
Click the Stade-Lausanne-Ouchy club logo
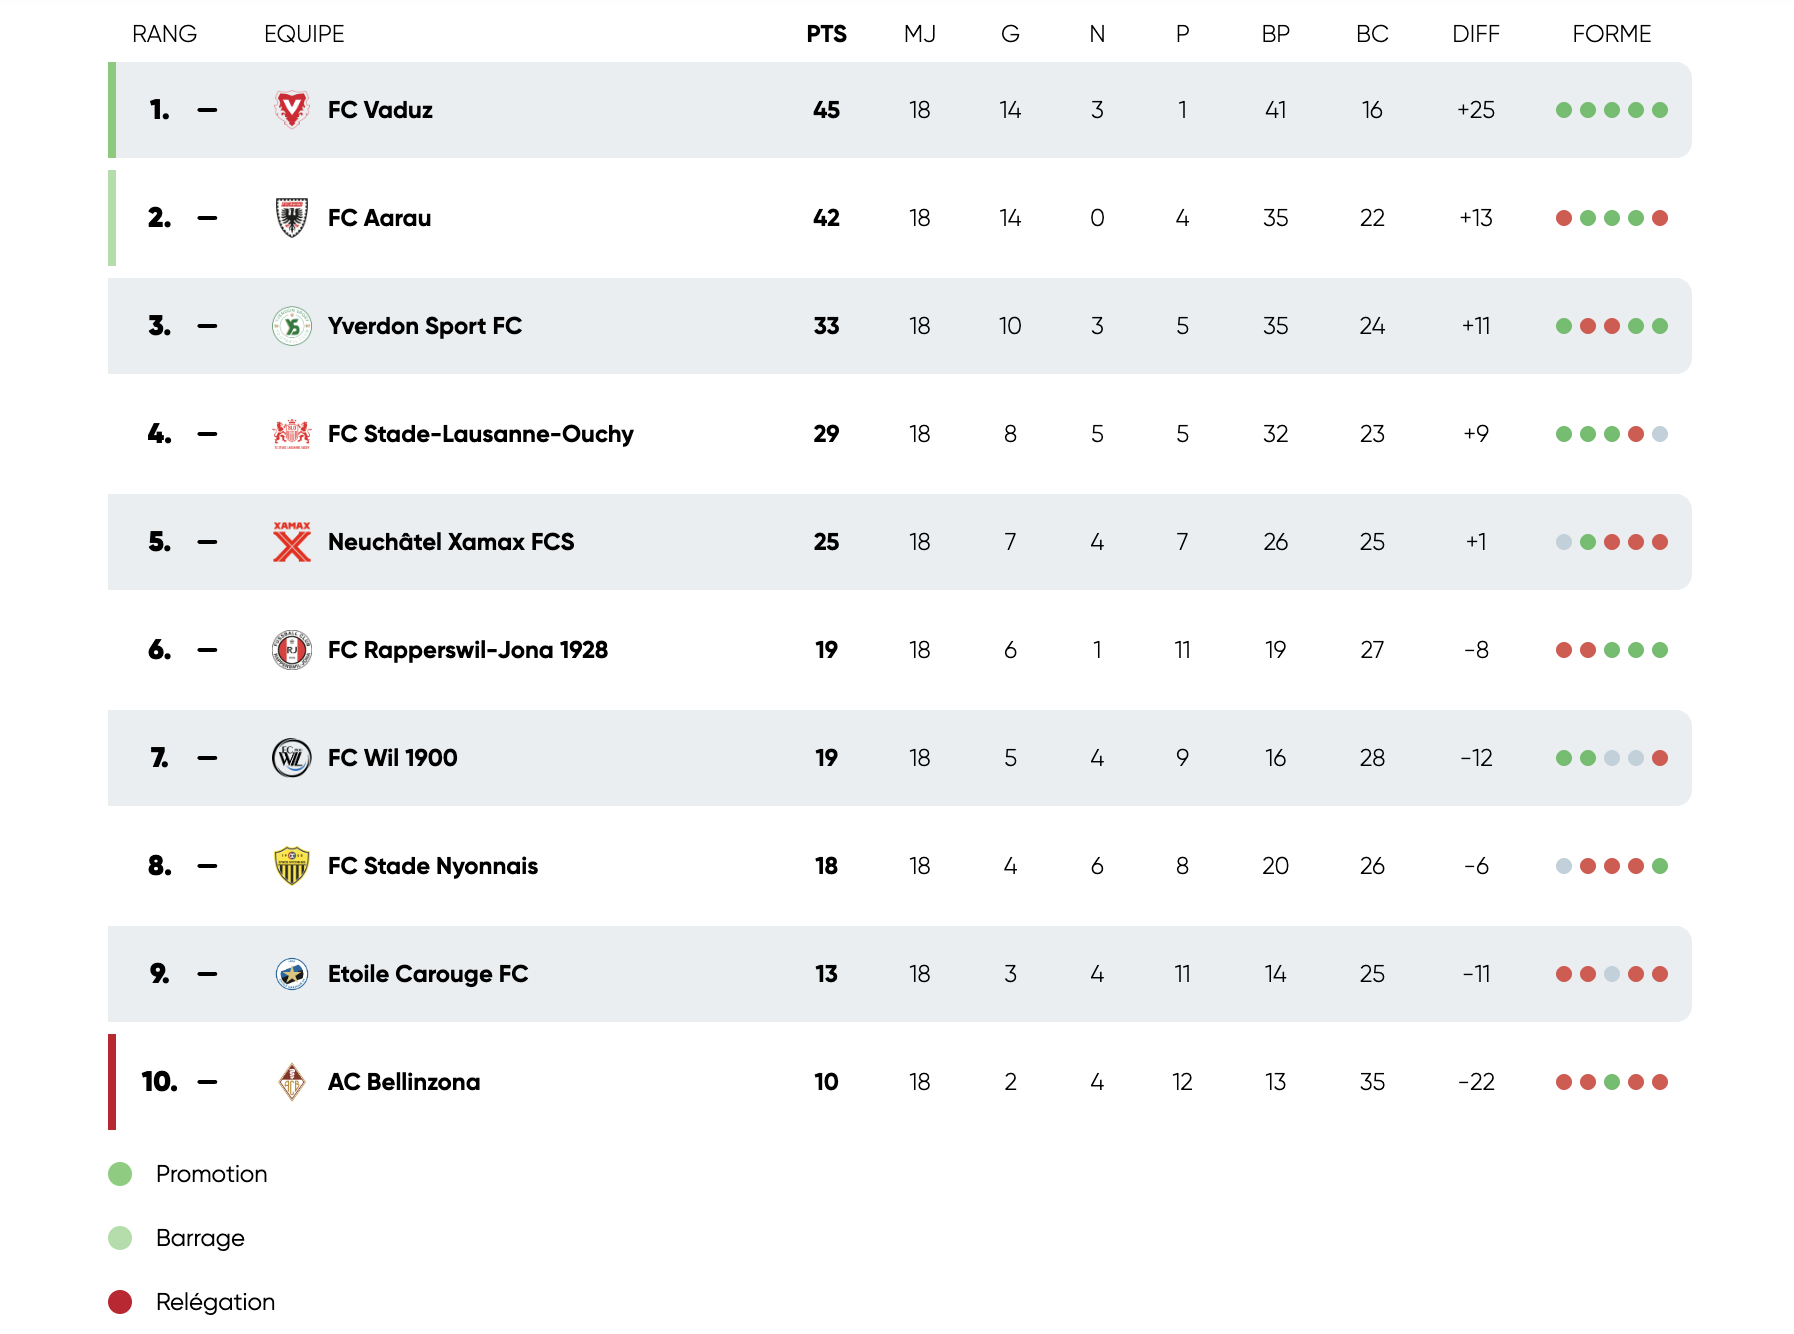(291, 434)
